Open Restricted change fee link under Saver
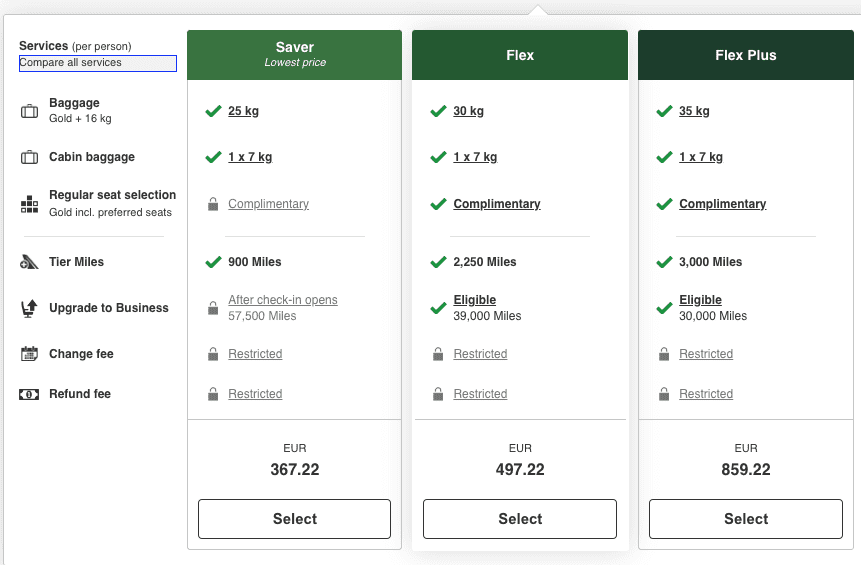The height and width of the screenshot is (565, 861). point(255,354)
